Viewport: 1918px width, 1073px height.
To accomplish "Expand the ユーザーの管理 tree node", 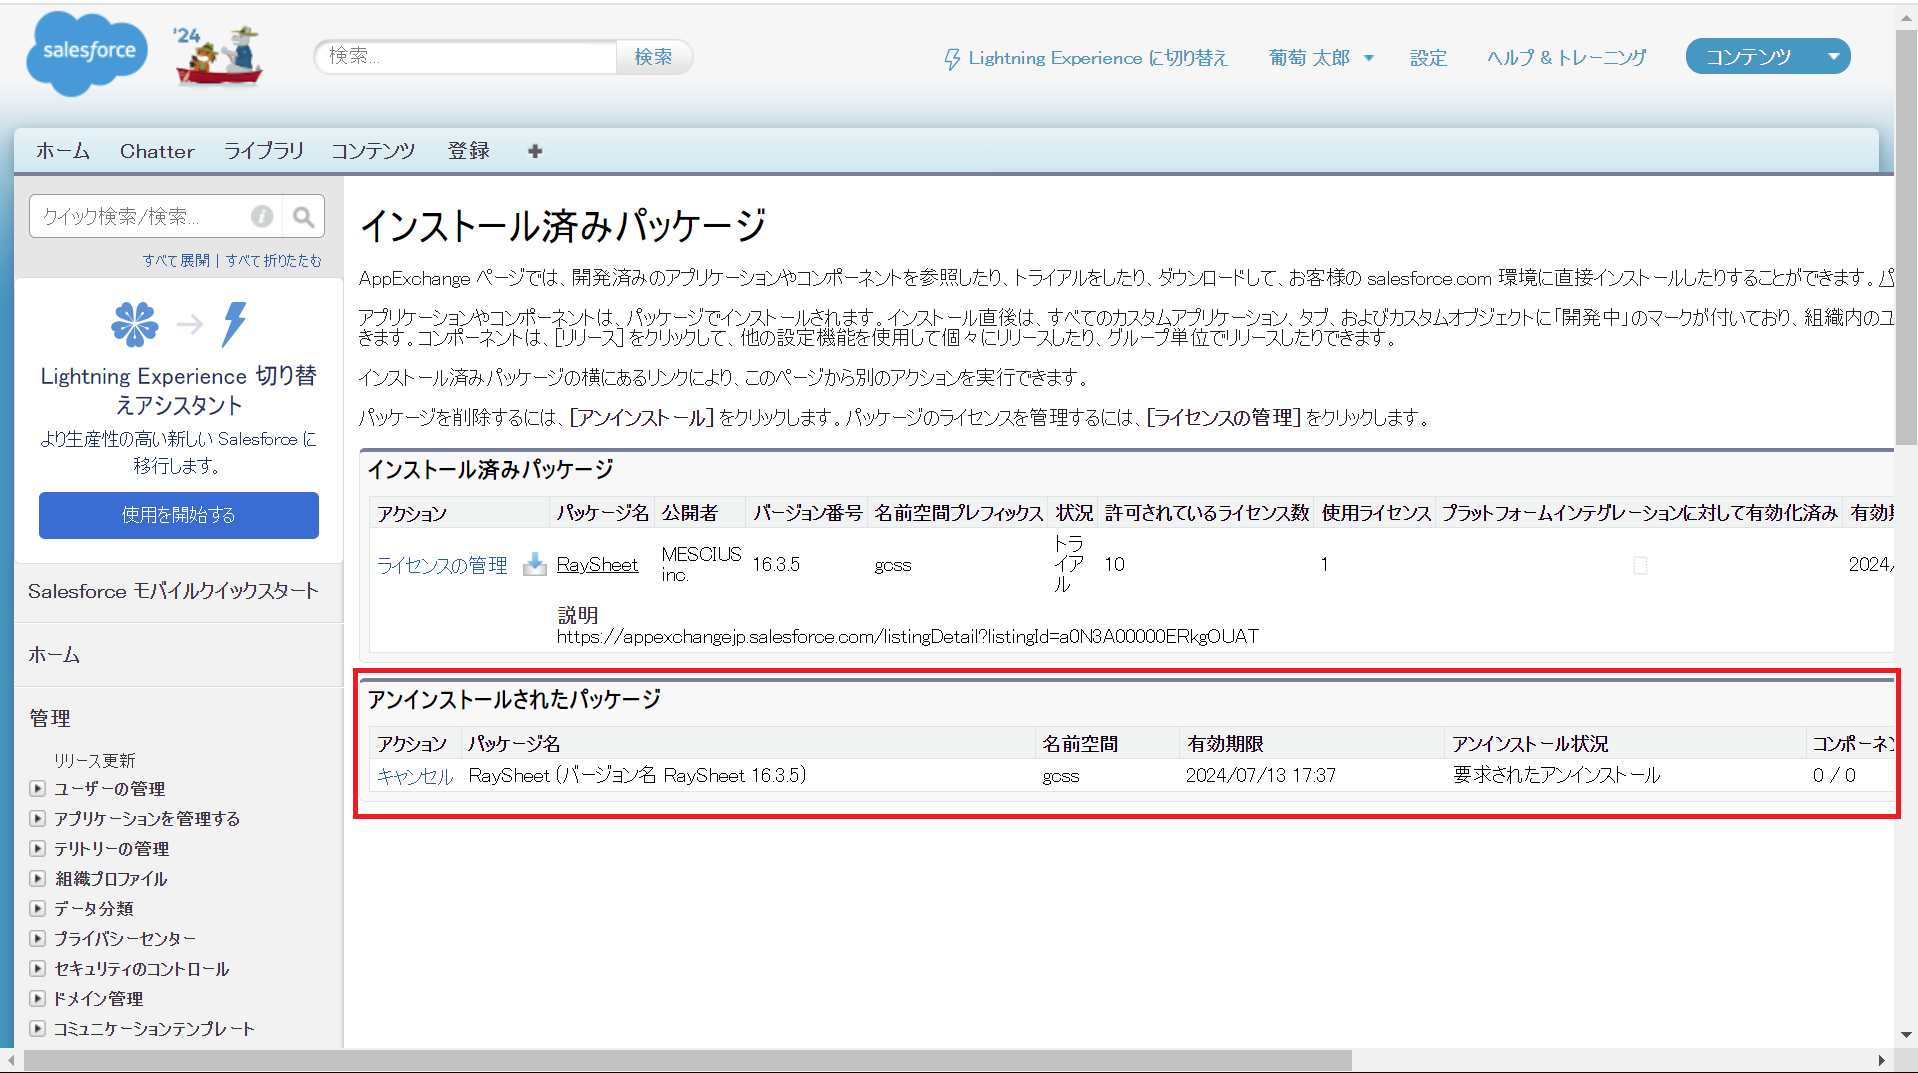I will tap(38, 789).
